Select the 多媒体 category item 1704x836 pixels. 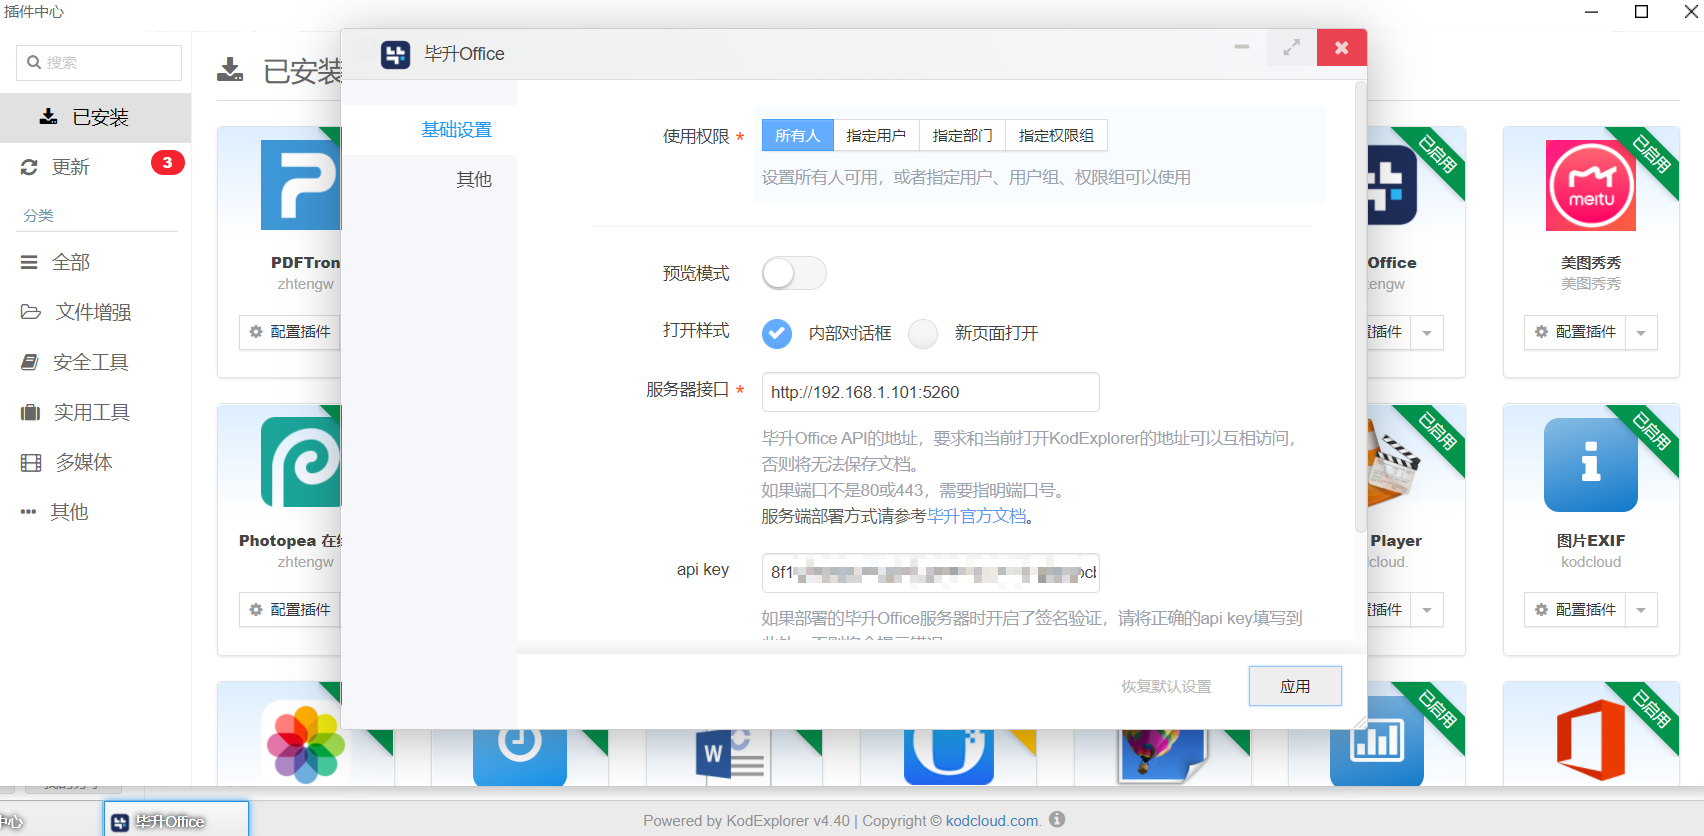(96, 462)
